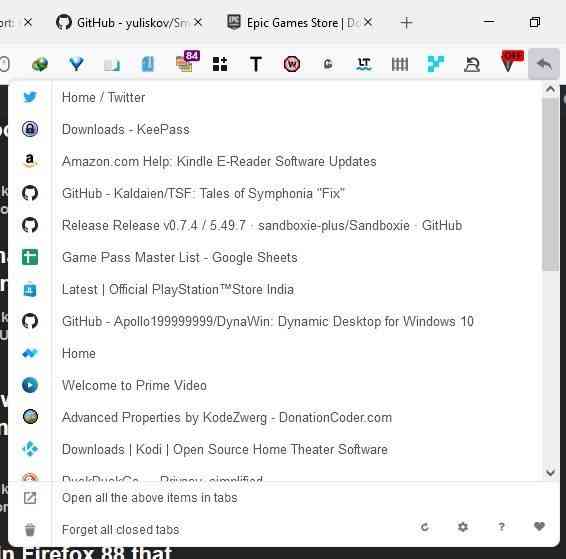Click the vertical bars extension icon
The height and width of the screenshot is (559, 566).
pos(400,64)
